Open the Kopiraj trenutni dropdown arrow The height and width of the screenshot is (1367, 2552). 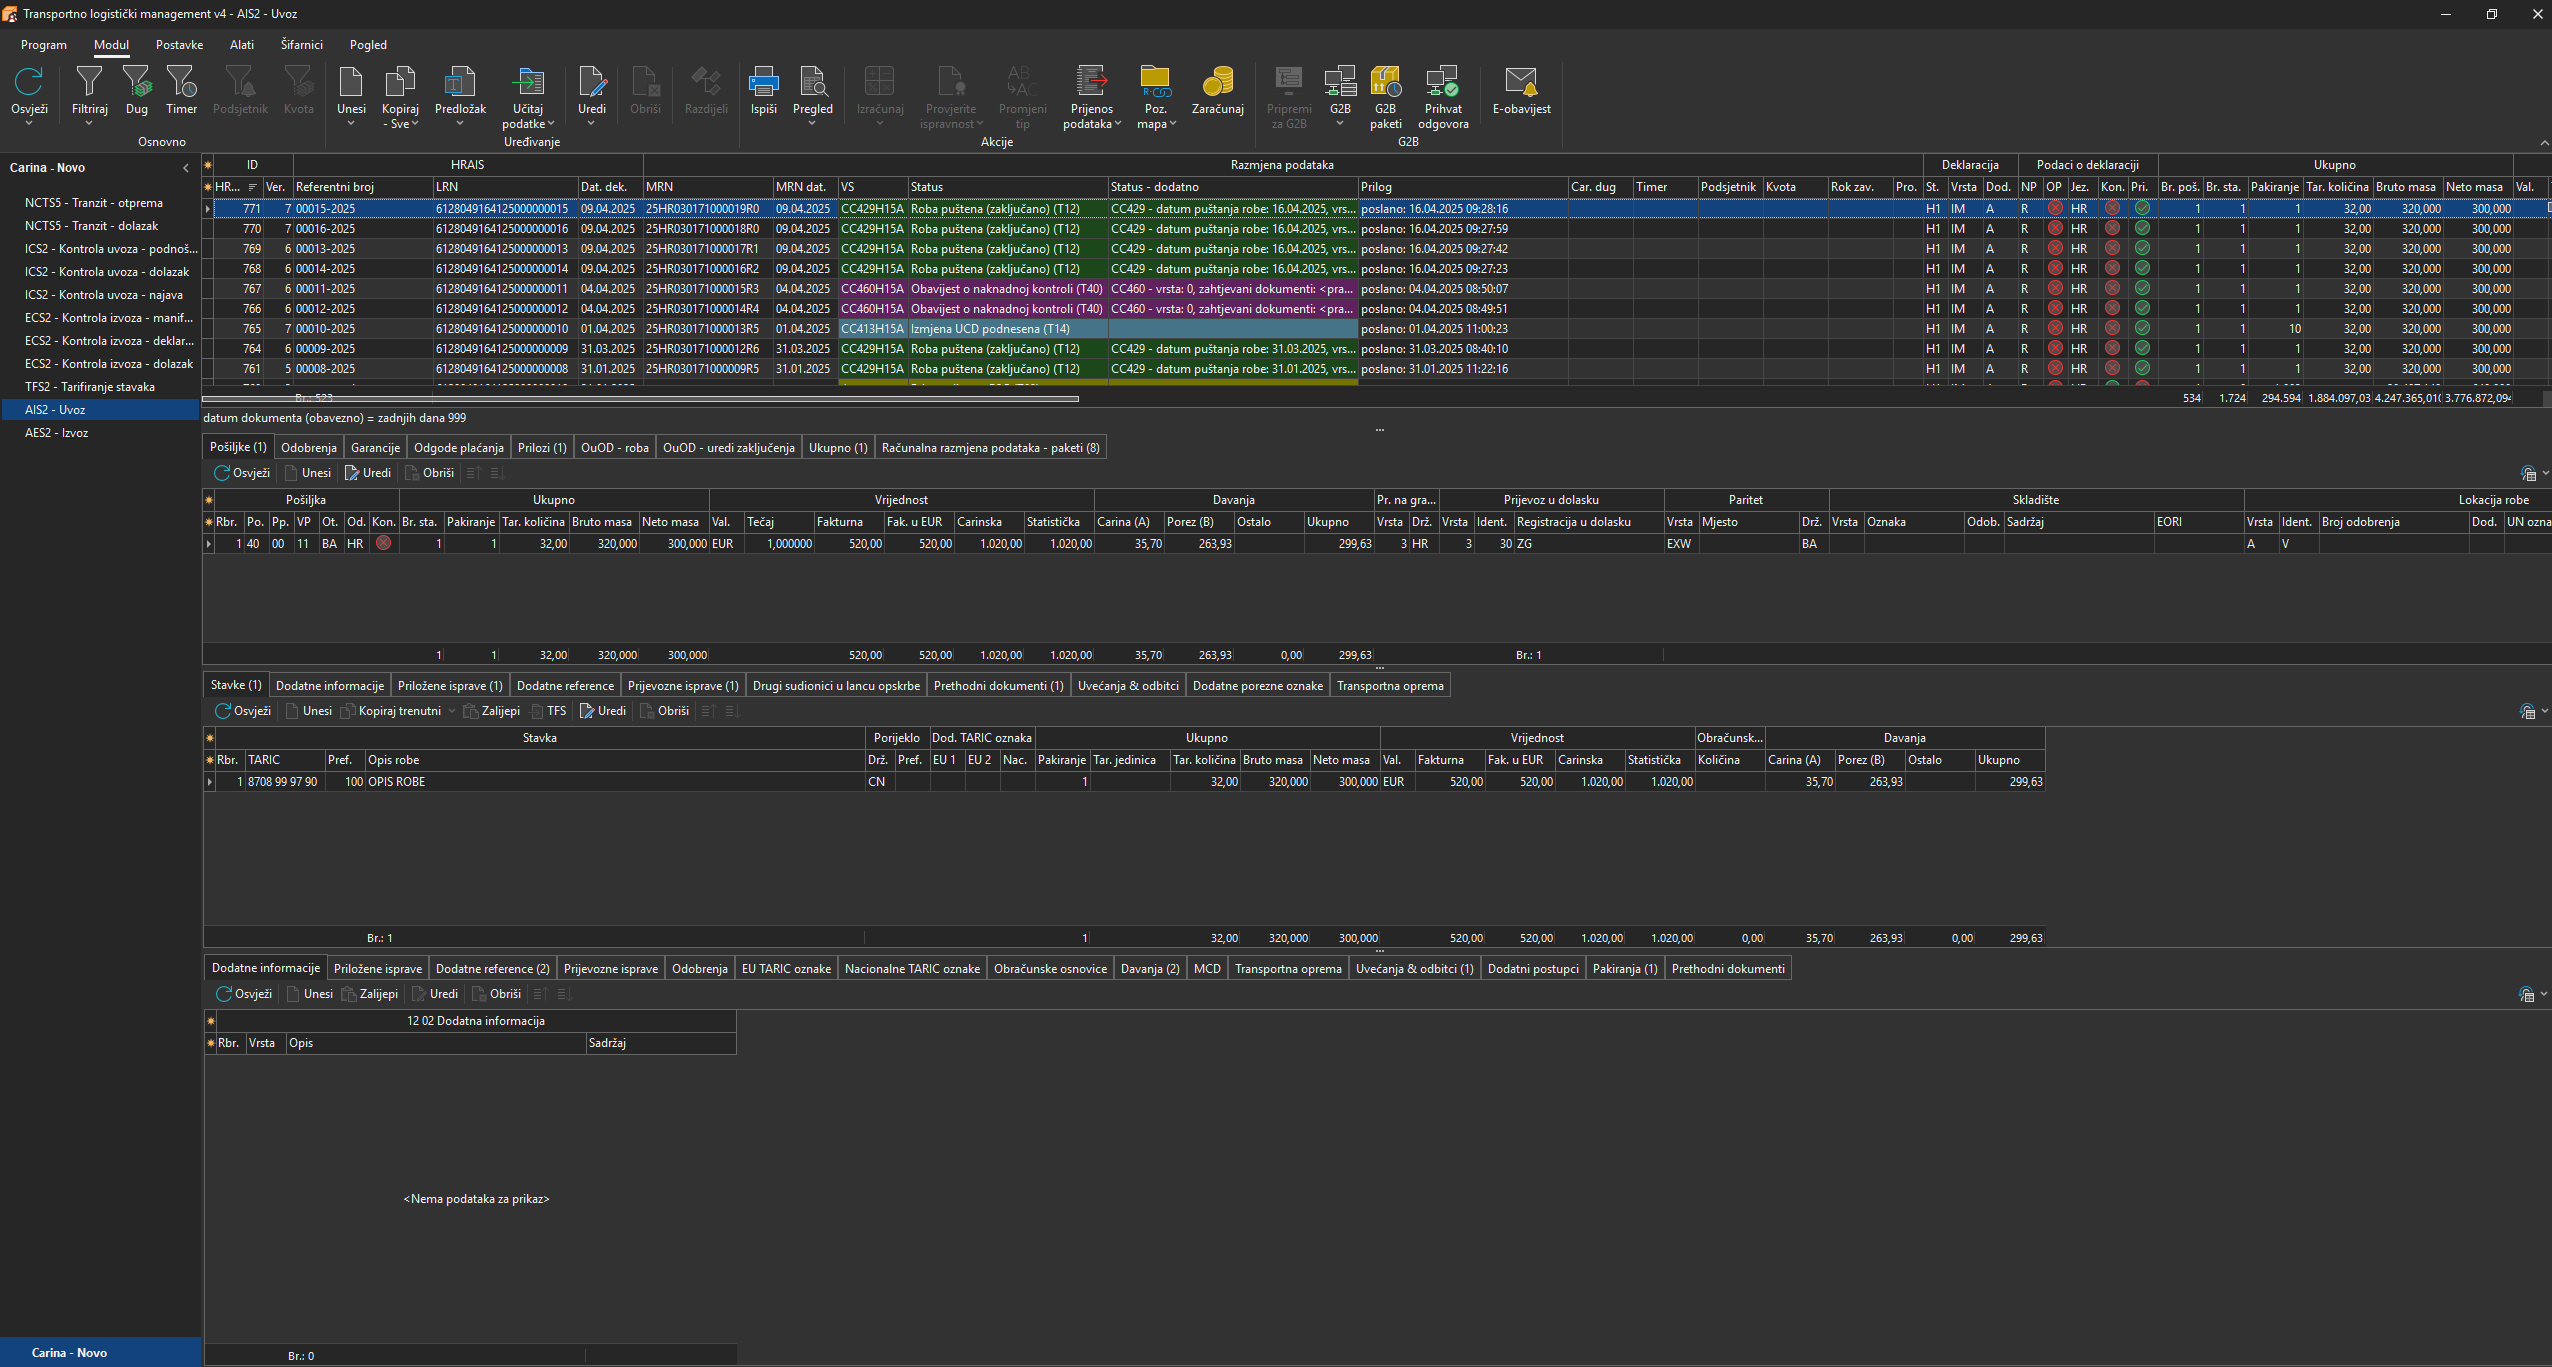(452, 711)
